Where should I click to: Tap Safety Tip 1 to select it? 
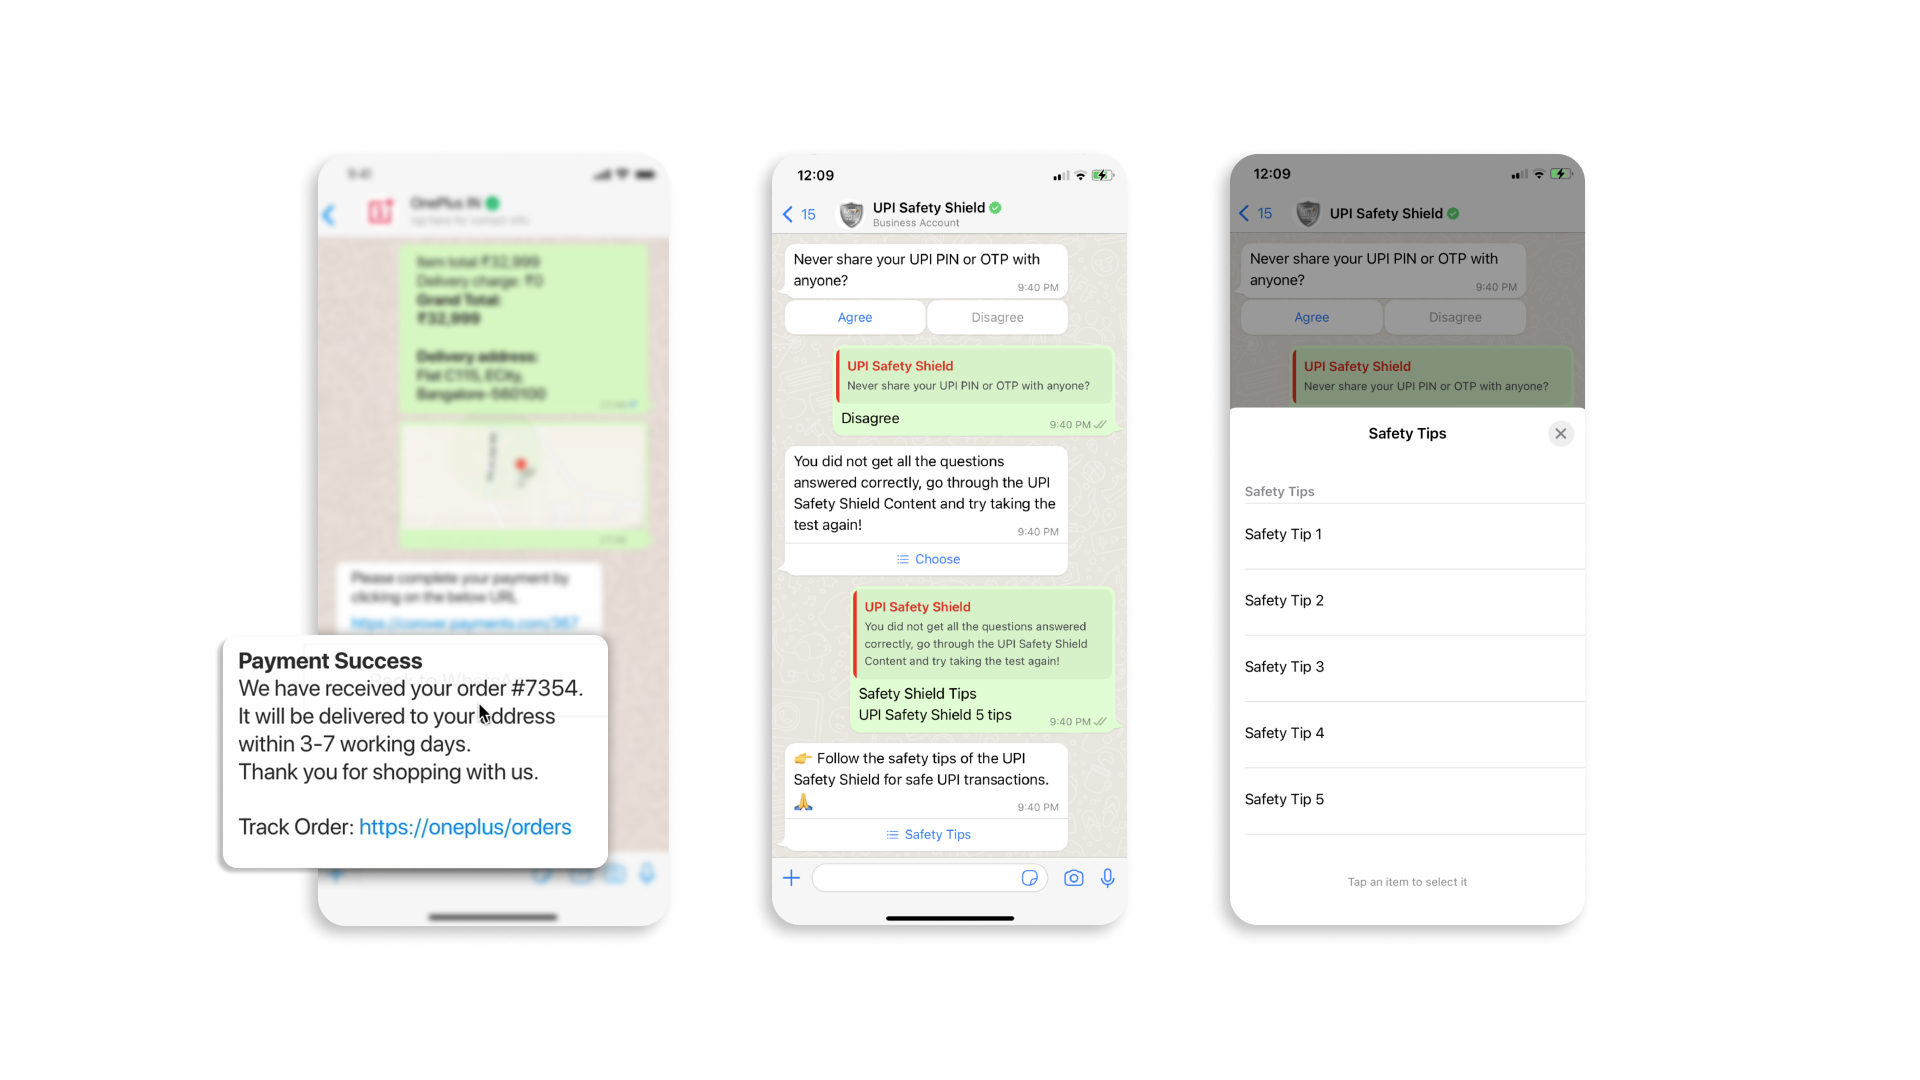coord(1406,534)
